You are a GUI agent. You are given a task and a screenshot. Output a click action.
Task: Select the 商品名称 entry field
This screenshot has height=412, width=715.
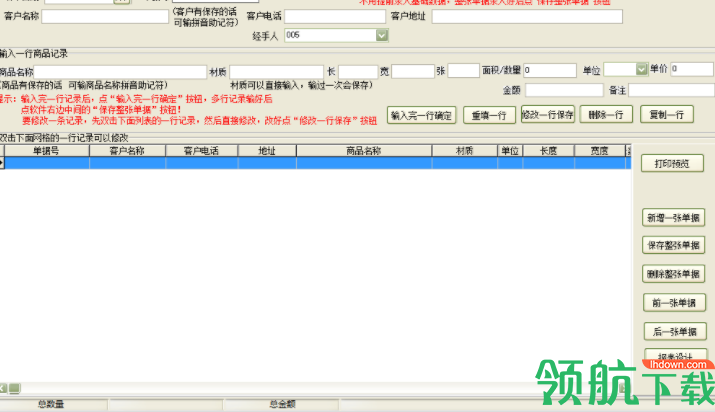[x=120, y=72]
